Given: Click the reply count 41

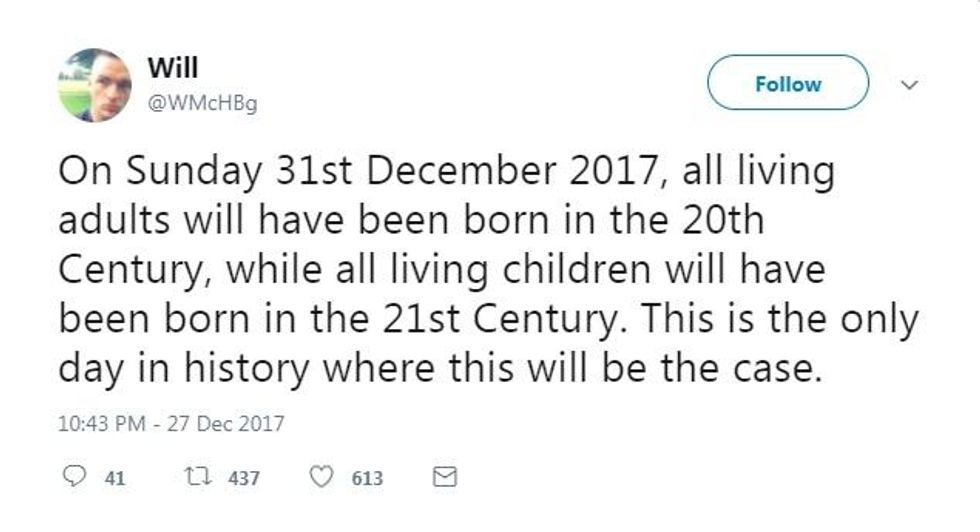Looking at the screenshot, I should pyautogui.click(x=114, y=479).
